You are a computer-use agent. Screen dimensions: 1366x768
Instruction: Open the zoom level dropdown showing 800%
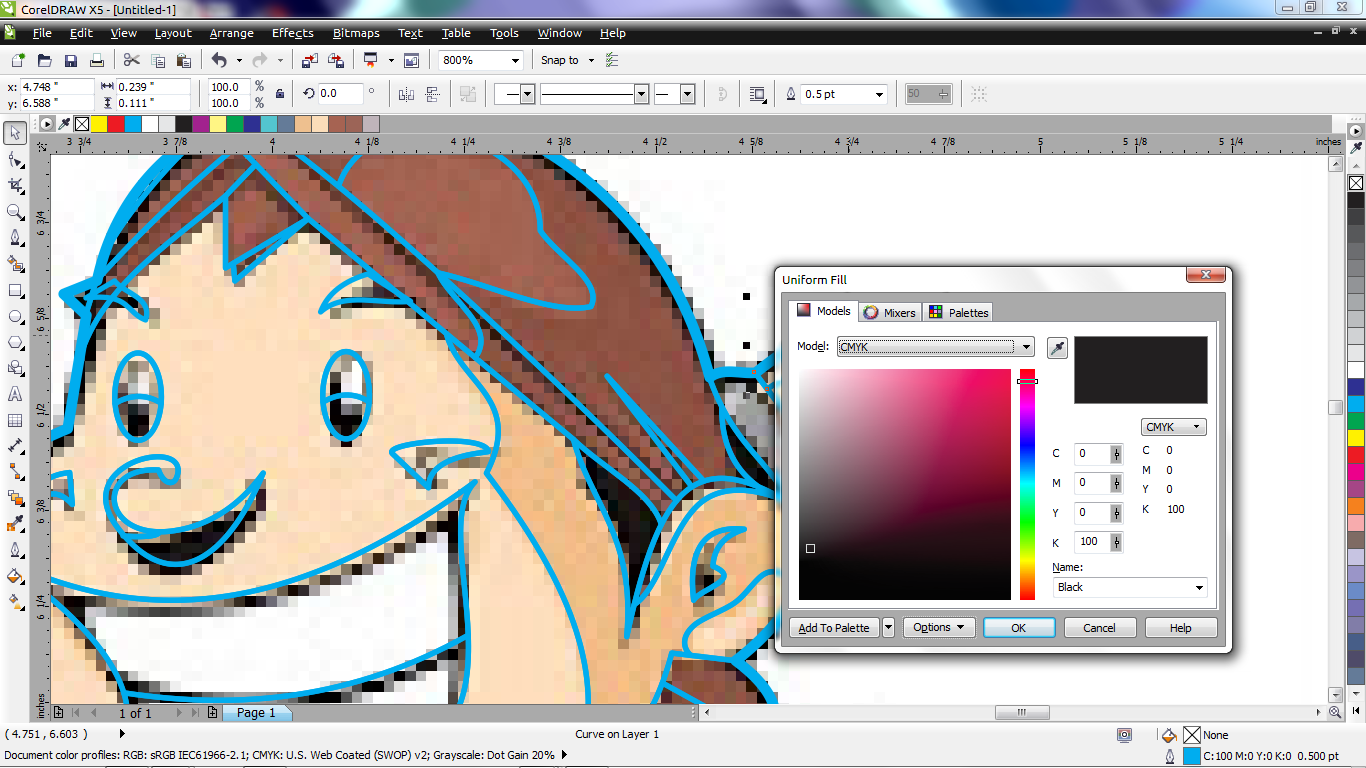click(x=517, y=60)
